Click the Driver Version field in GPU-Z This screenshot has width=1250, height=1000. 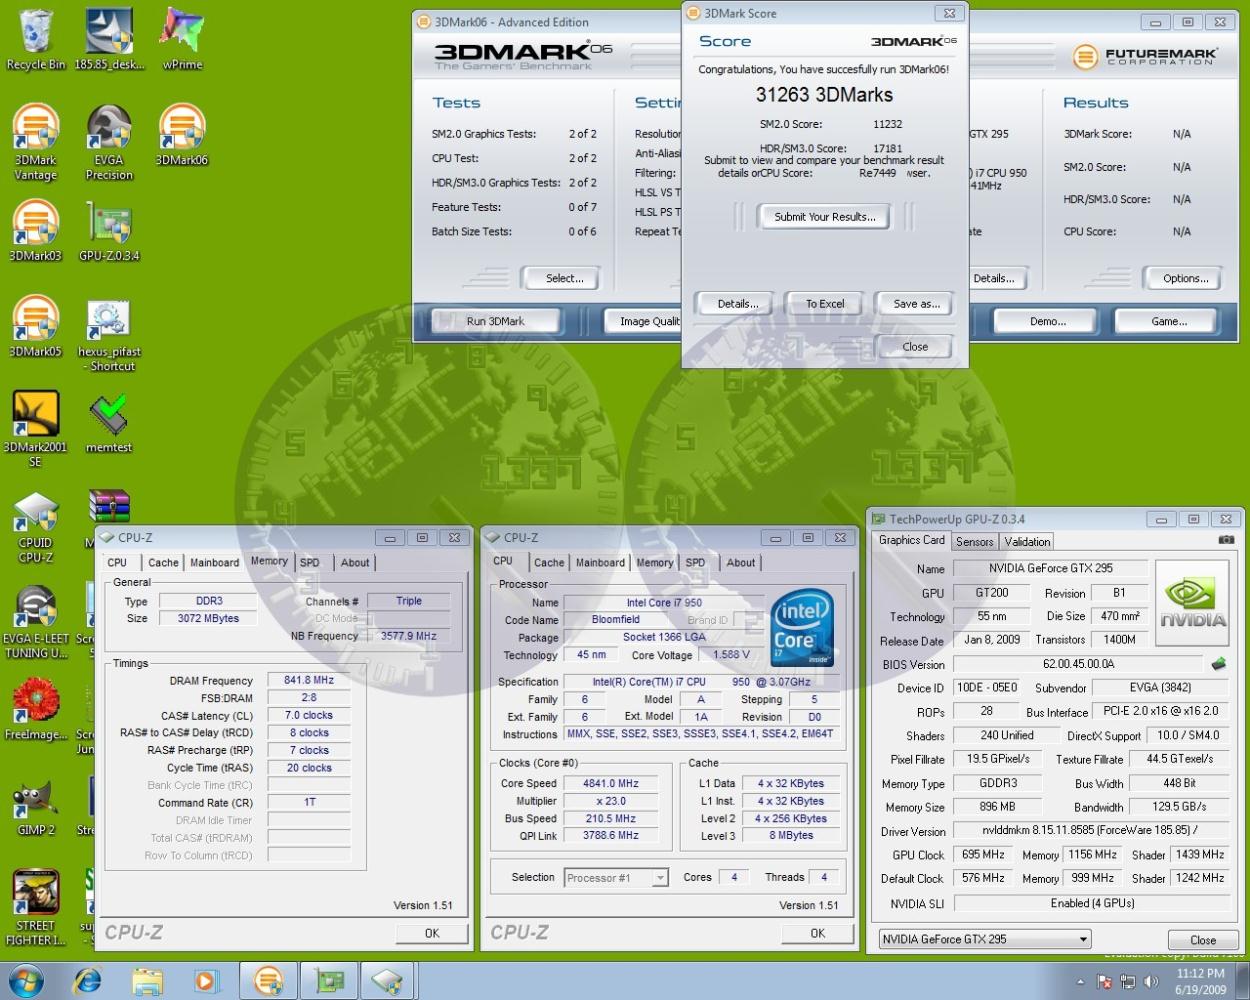point(1089,830)
